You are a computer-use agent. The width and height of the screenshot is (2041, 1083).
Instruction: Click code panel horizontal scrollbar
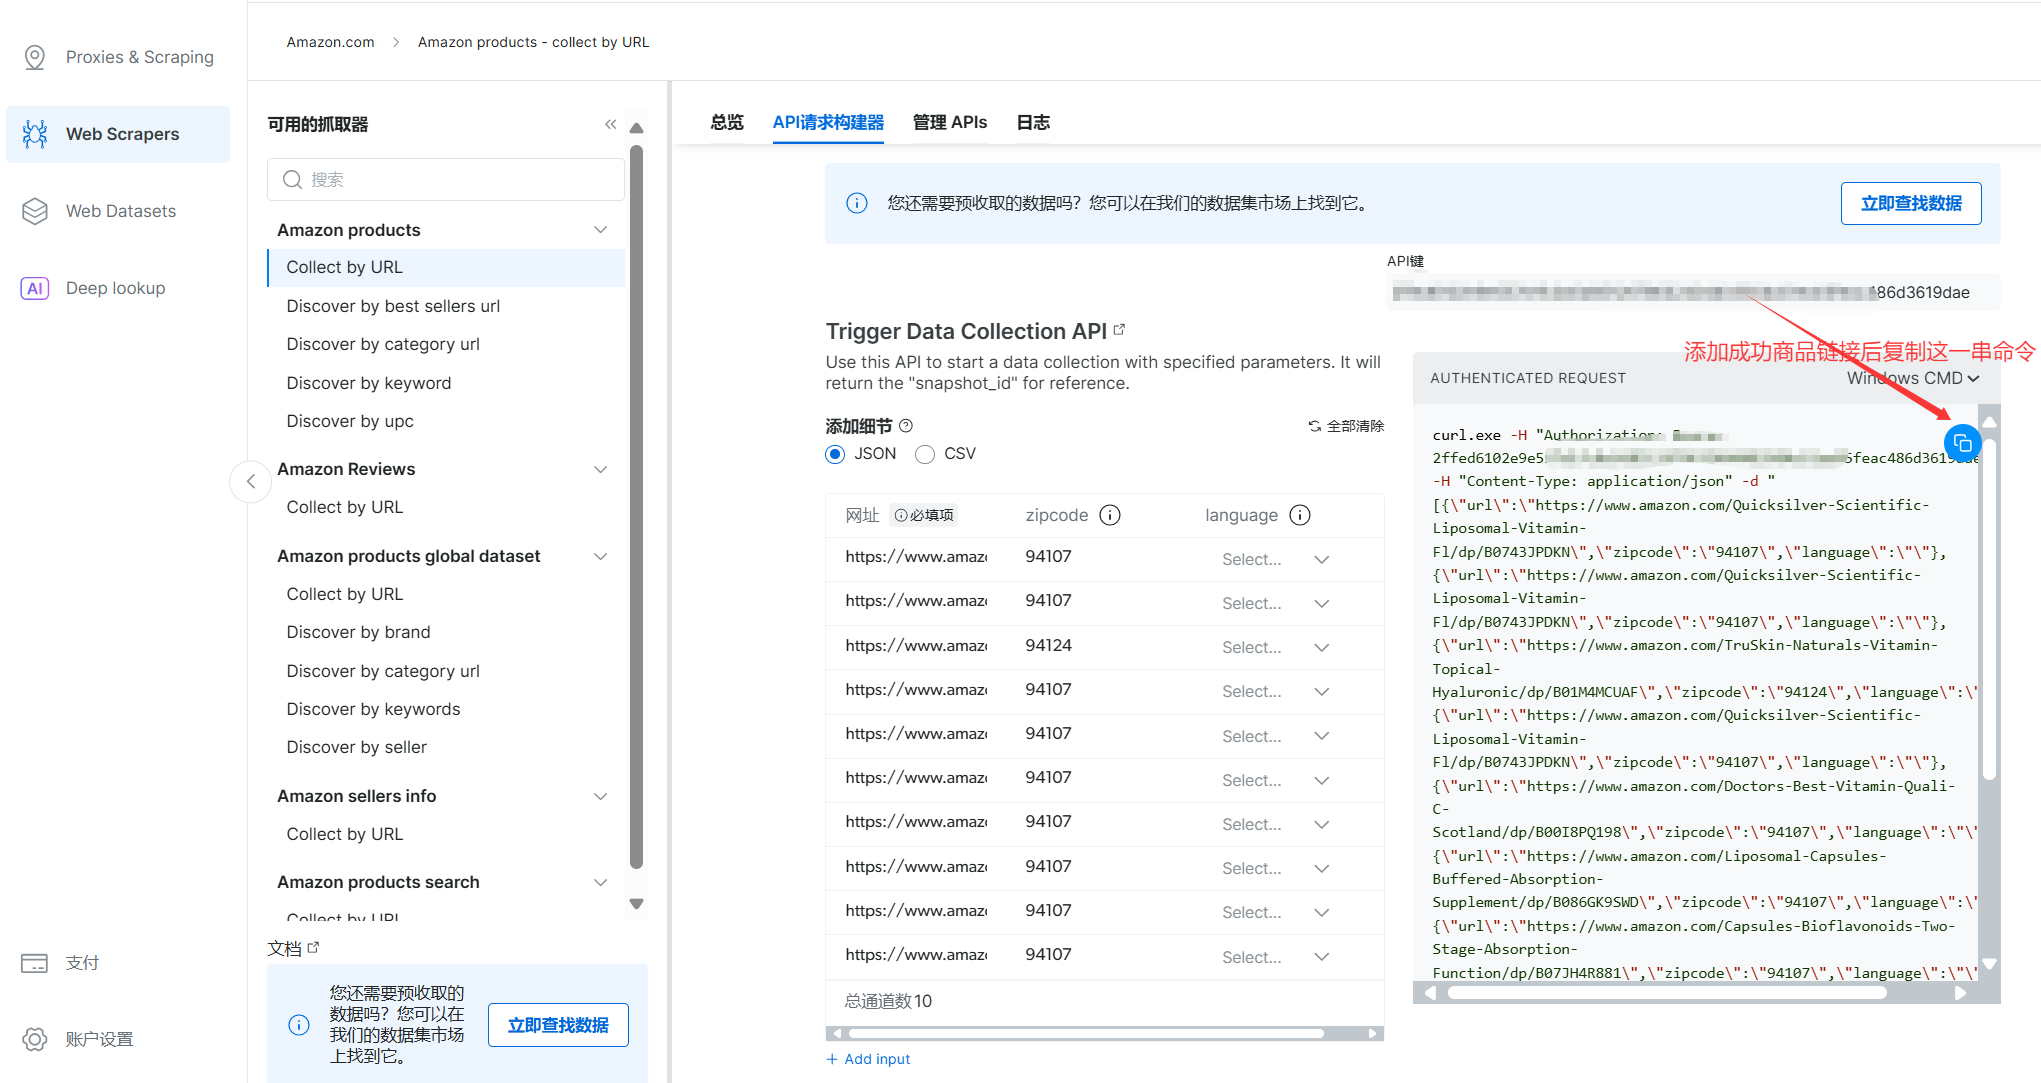pyautogui.click(x=1667, y=993)
